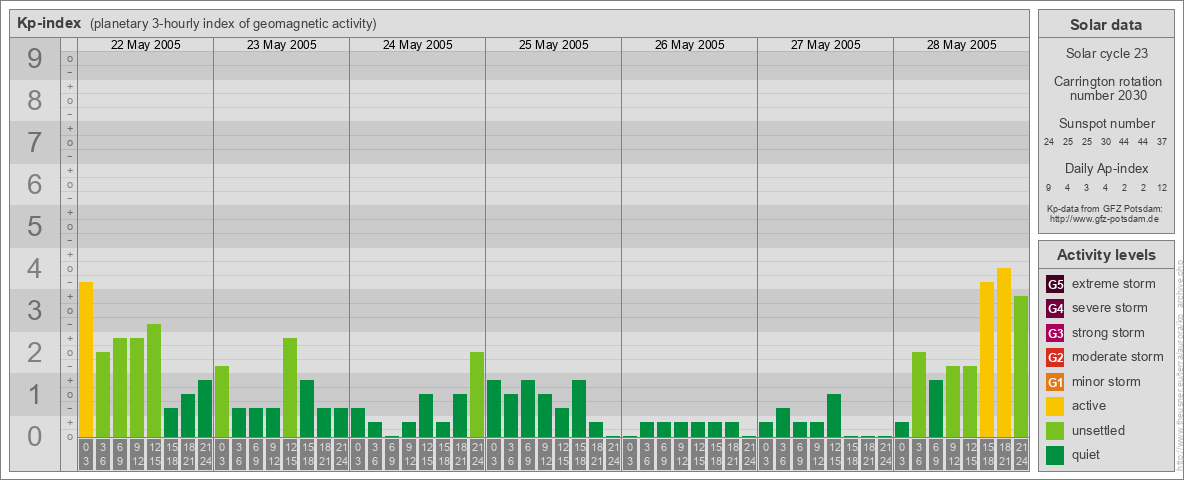This screenshot has height=480, width=1184.
Task: Select the dark green 'quiet' legend swatch
Action: click(x=1055, y=455)
